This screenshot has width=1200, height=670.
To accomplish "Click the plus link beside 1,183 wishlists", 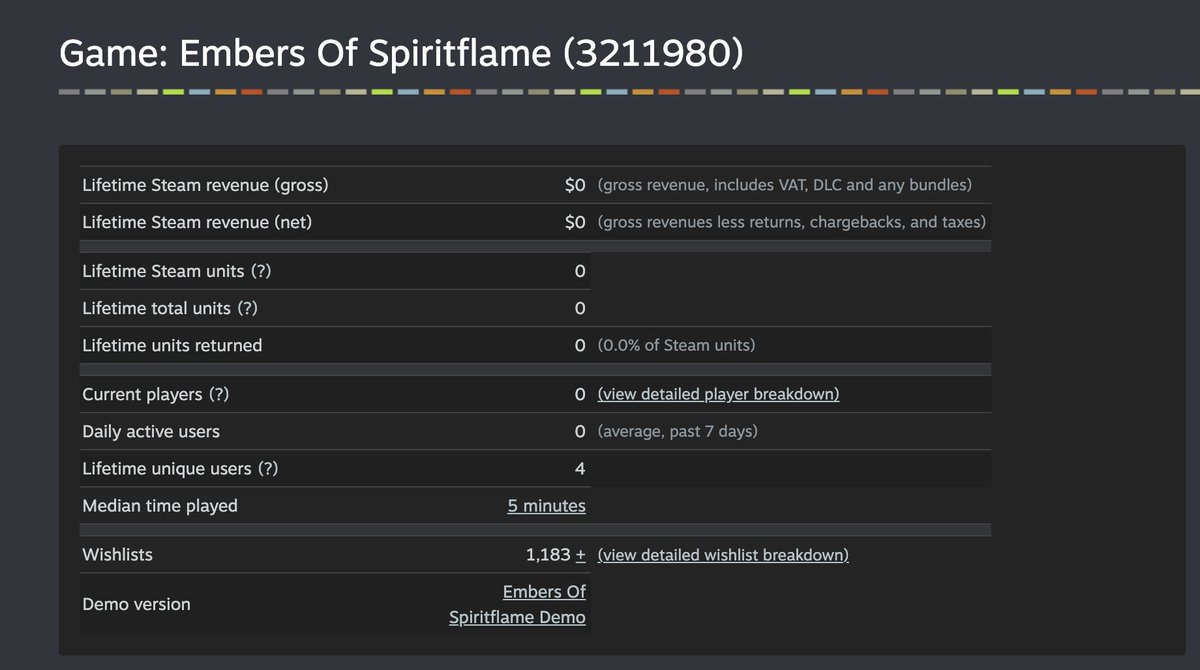I will click(x=580, y=554).
